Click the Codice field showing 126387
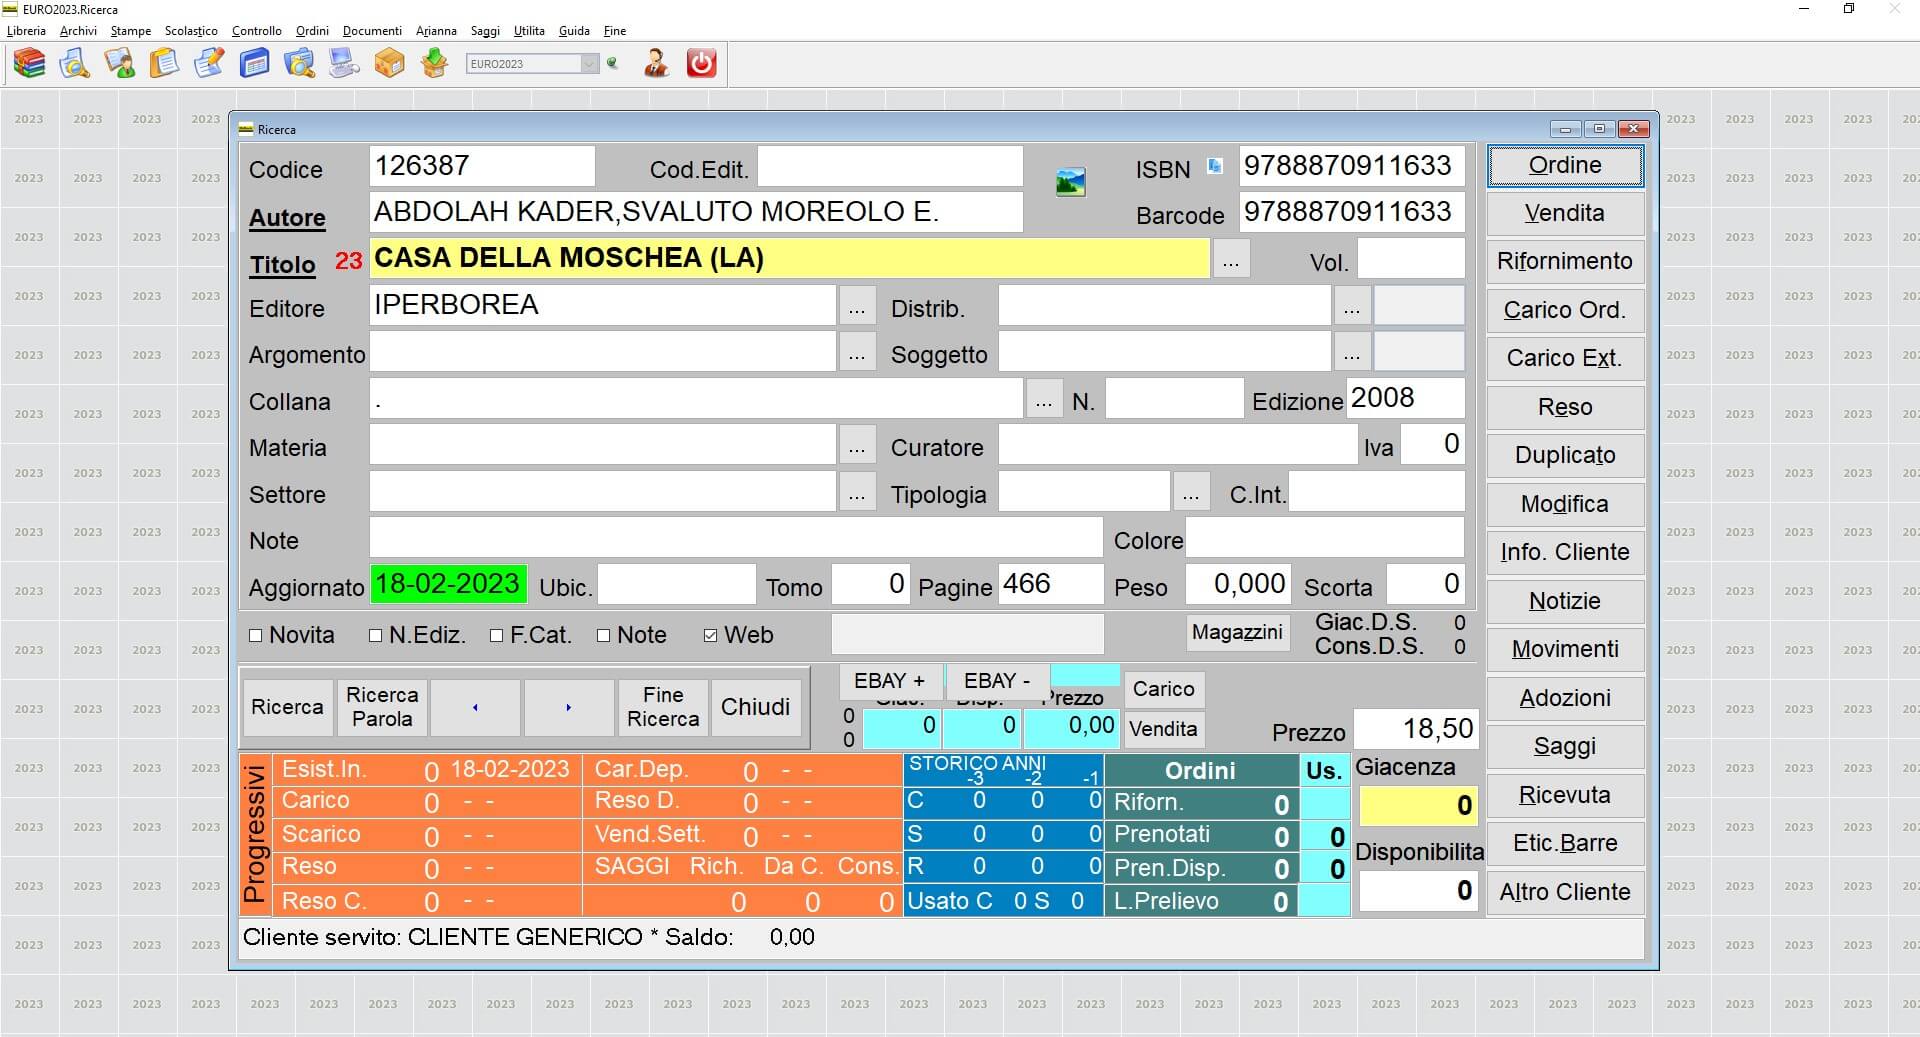This screenshot has height=1037, width=1920. pos(482,167)
